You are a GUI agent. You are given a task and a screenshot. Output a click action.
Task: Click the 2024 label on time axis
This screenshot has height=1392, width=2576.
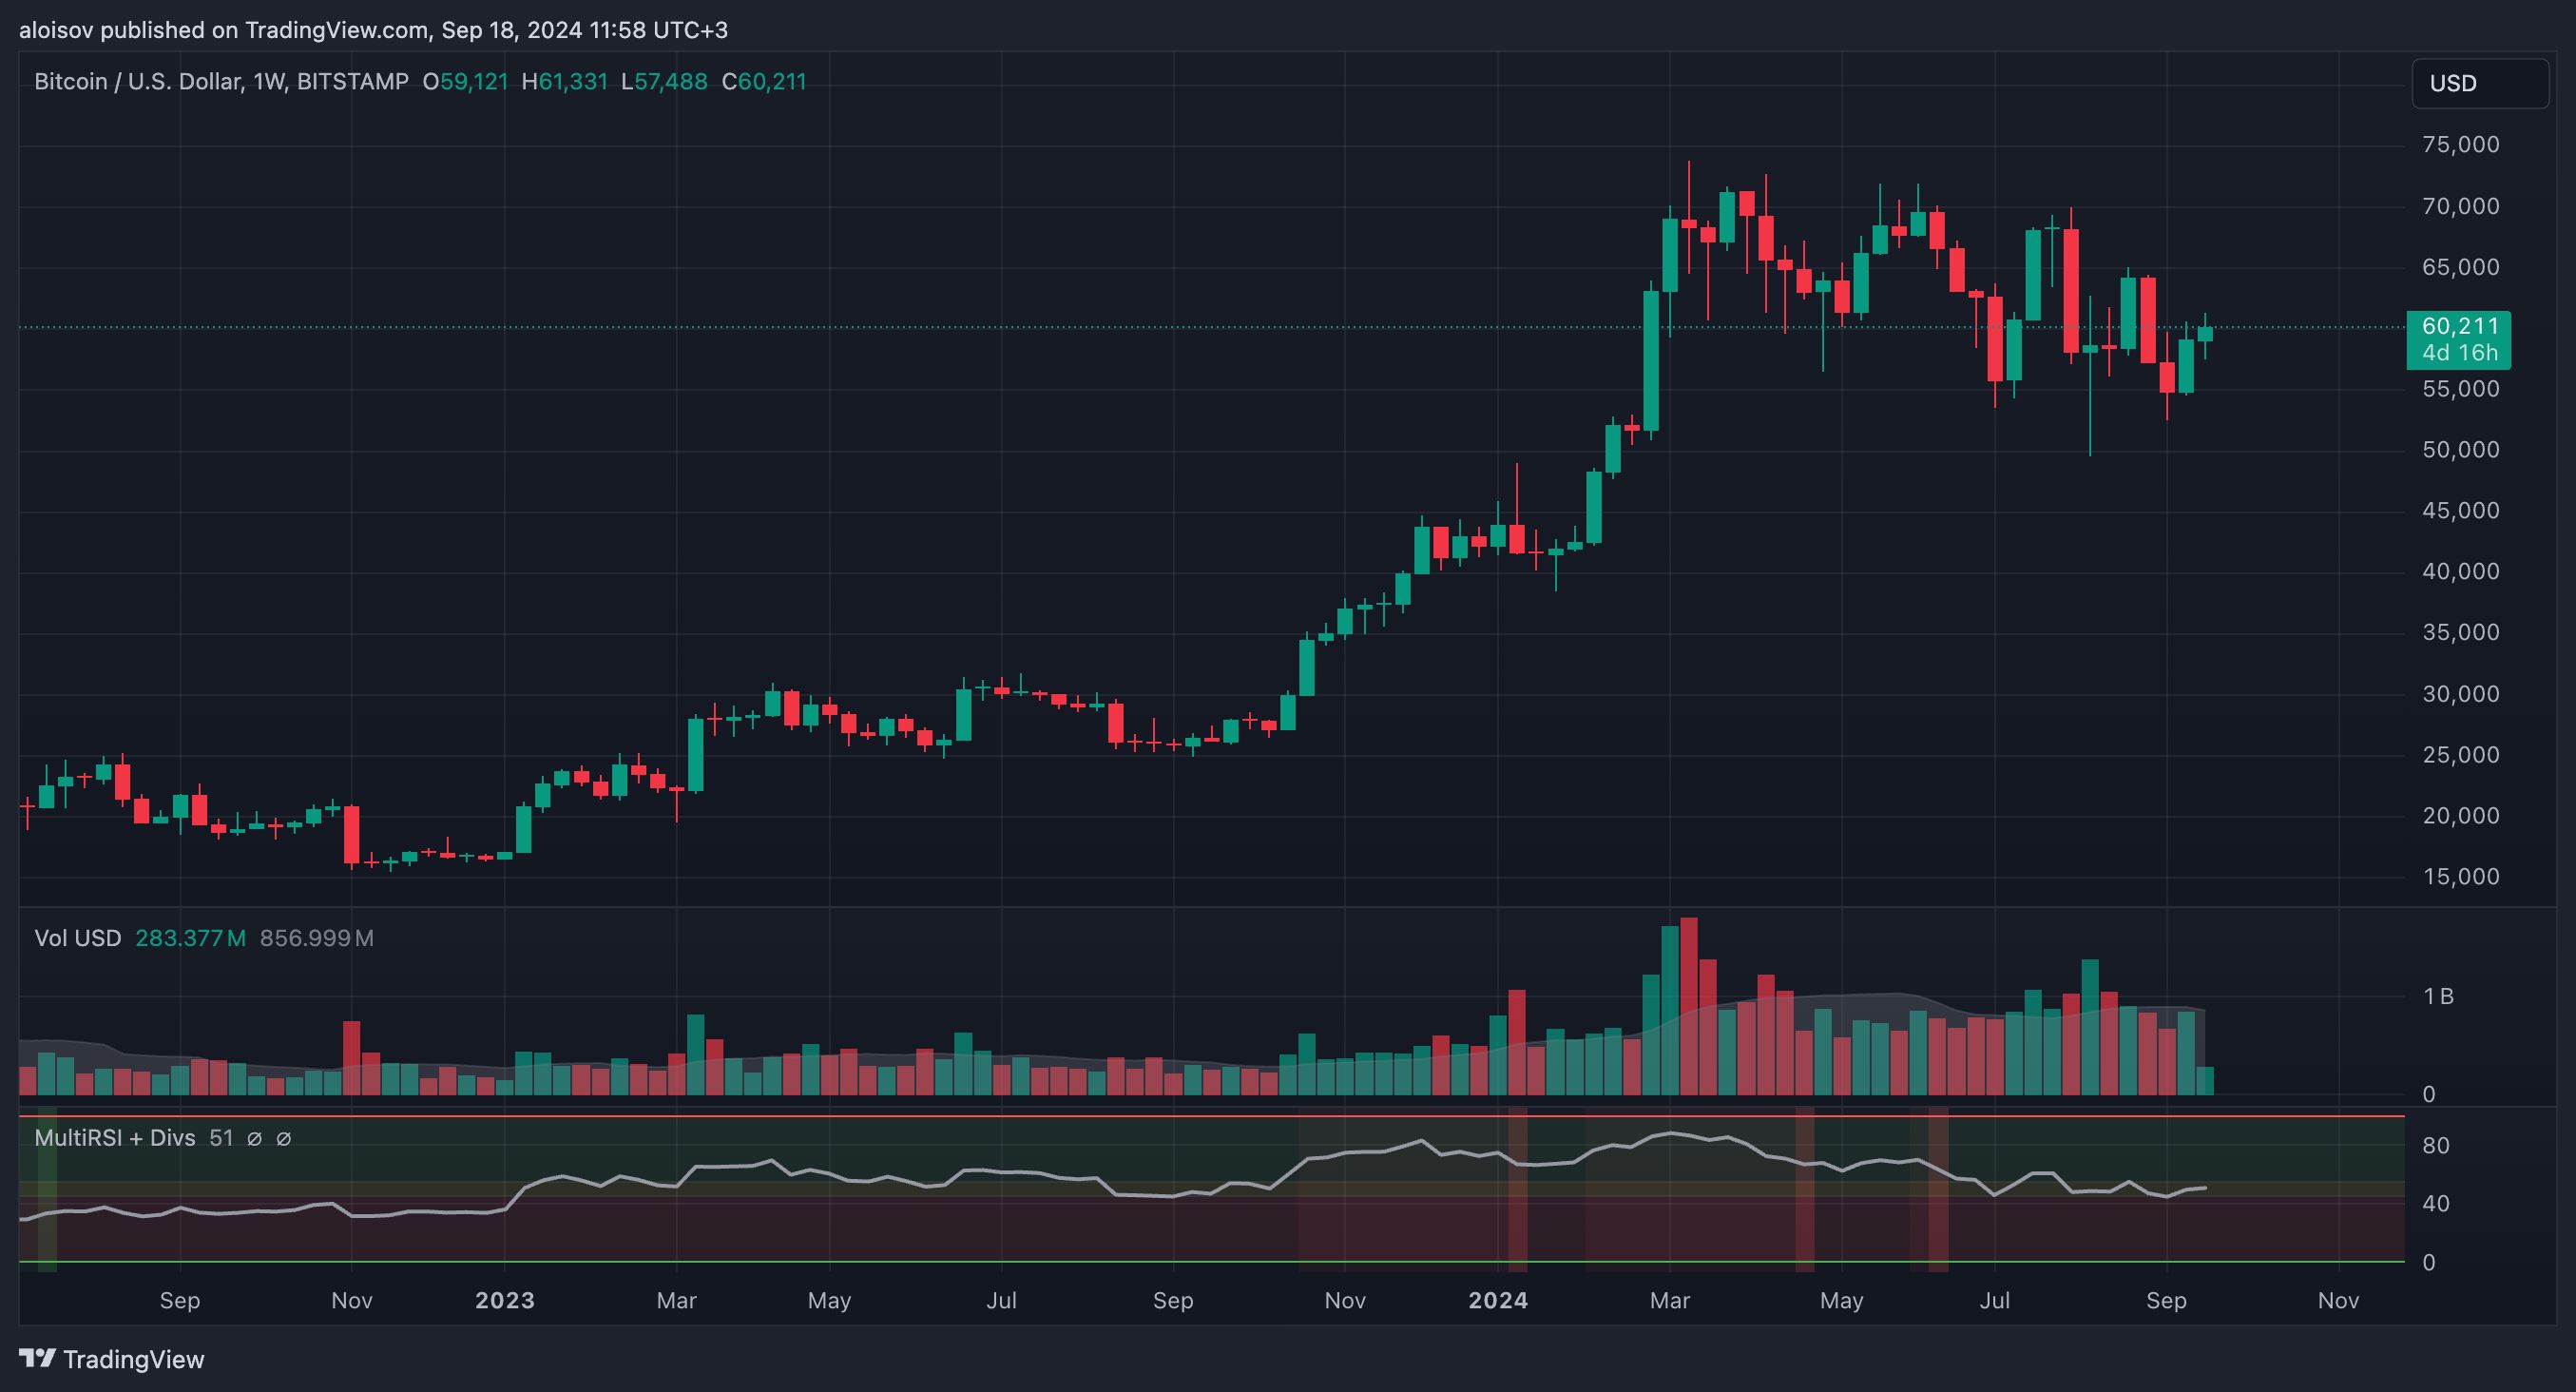pyautogui.click(x=1497, y=1300)
